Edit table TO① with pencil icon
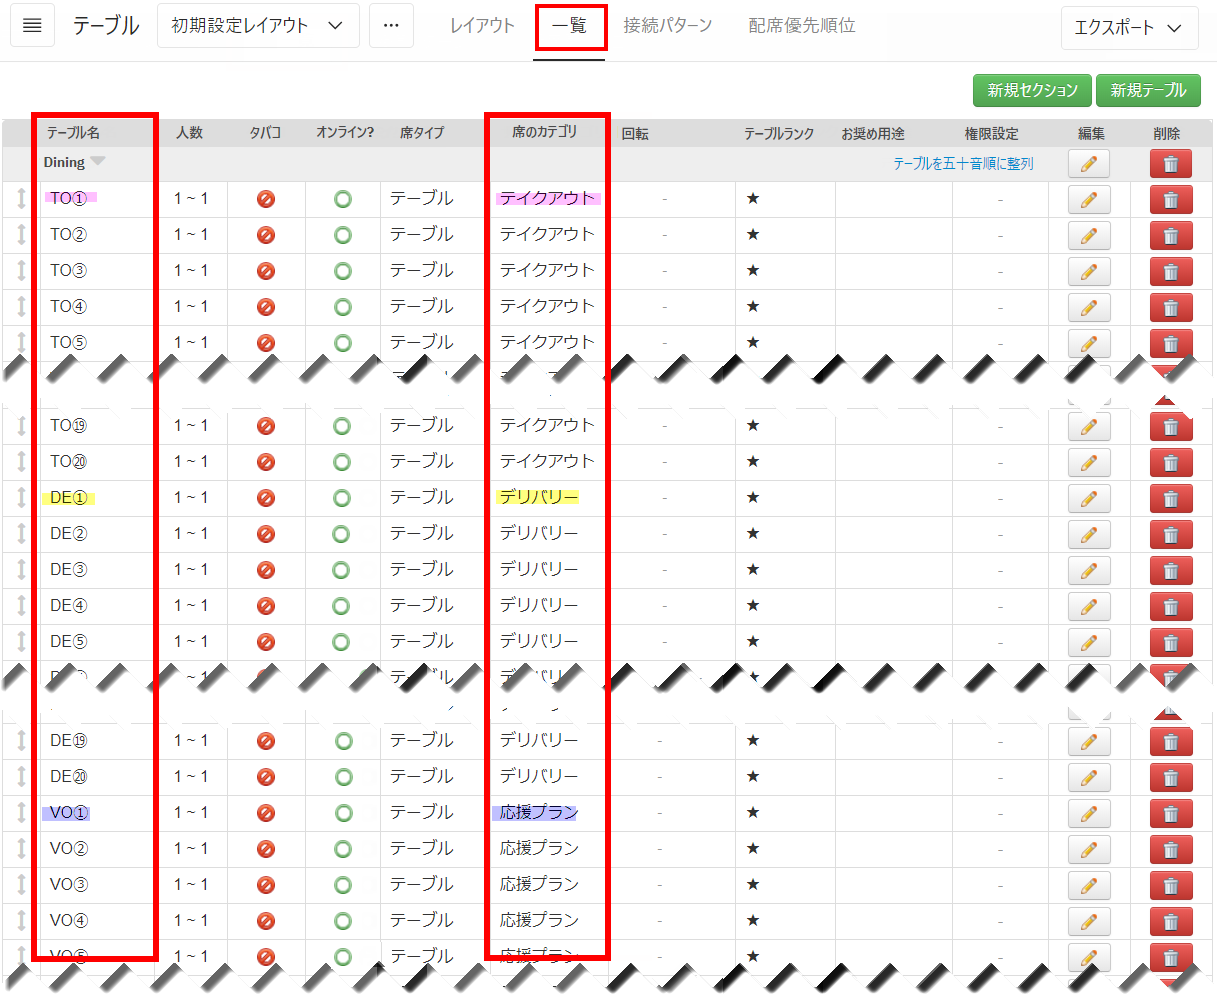The width and height of the screenshot is (1217, 994). click(x=1089, y=200)
